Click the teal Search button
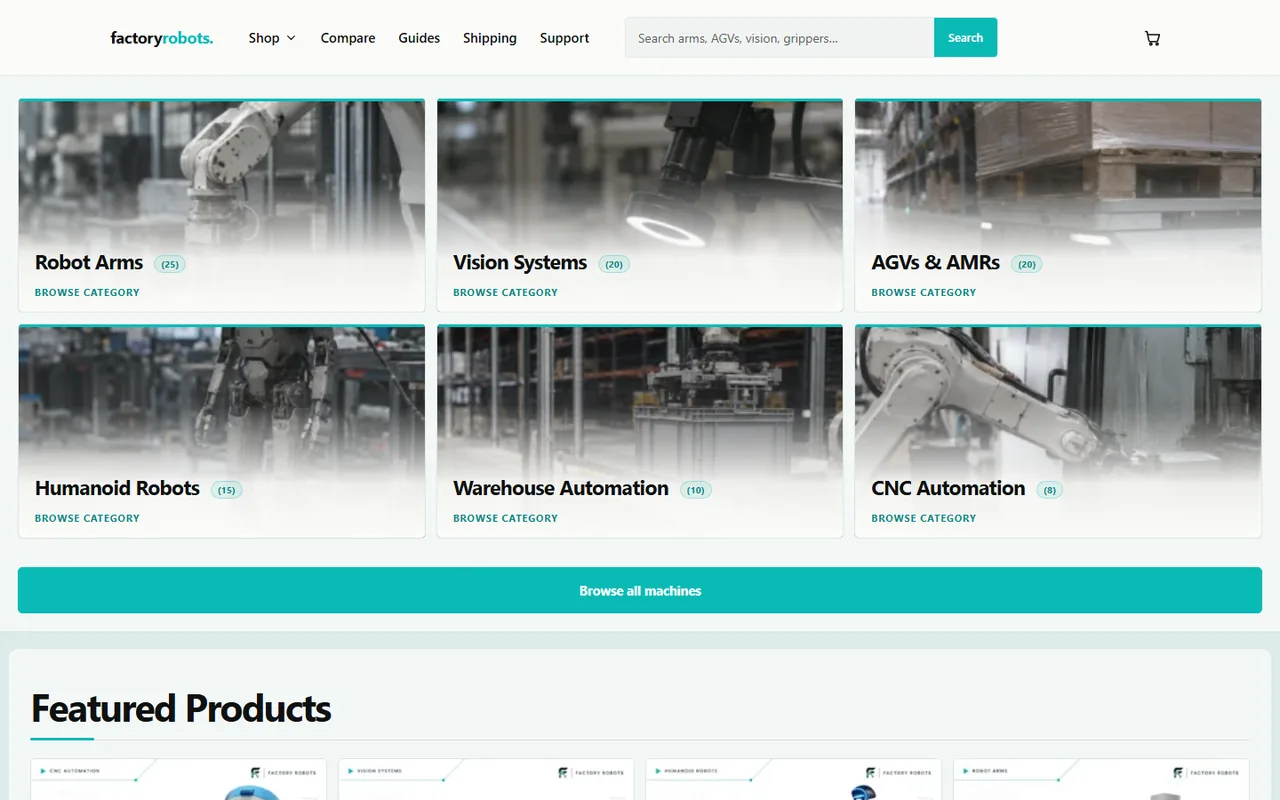Image resolution: width=1280 pixels, height=800 pixels. pyautogui.click(x=965, y=38)
